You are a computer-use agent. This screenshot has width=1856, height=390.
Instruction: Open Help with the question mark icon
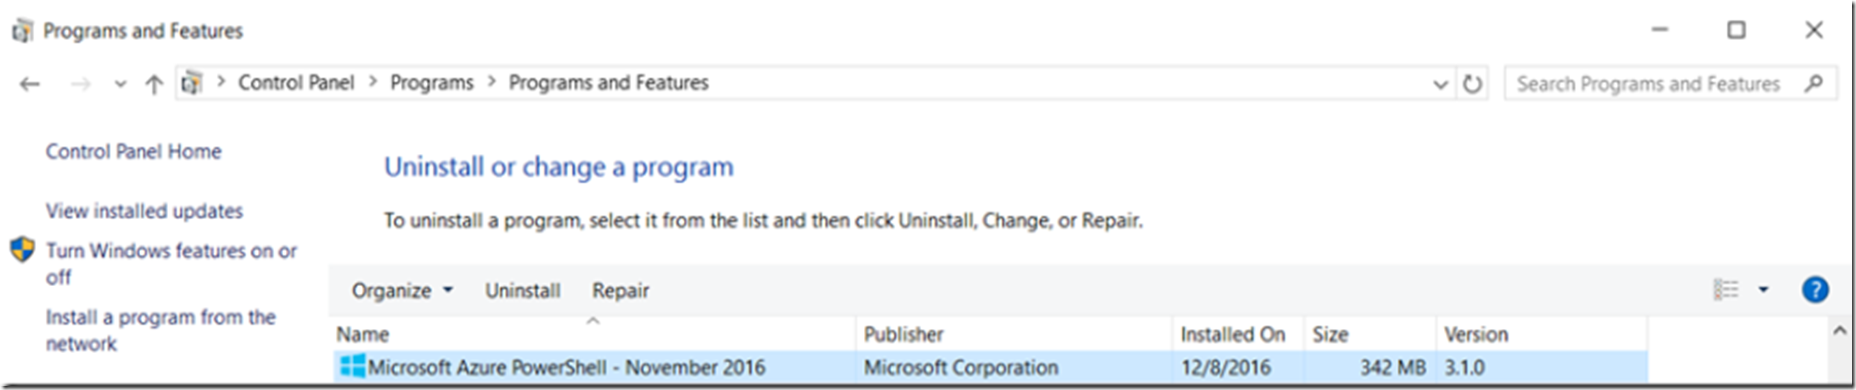pos(1815,290)
